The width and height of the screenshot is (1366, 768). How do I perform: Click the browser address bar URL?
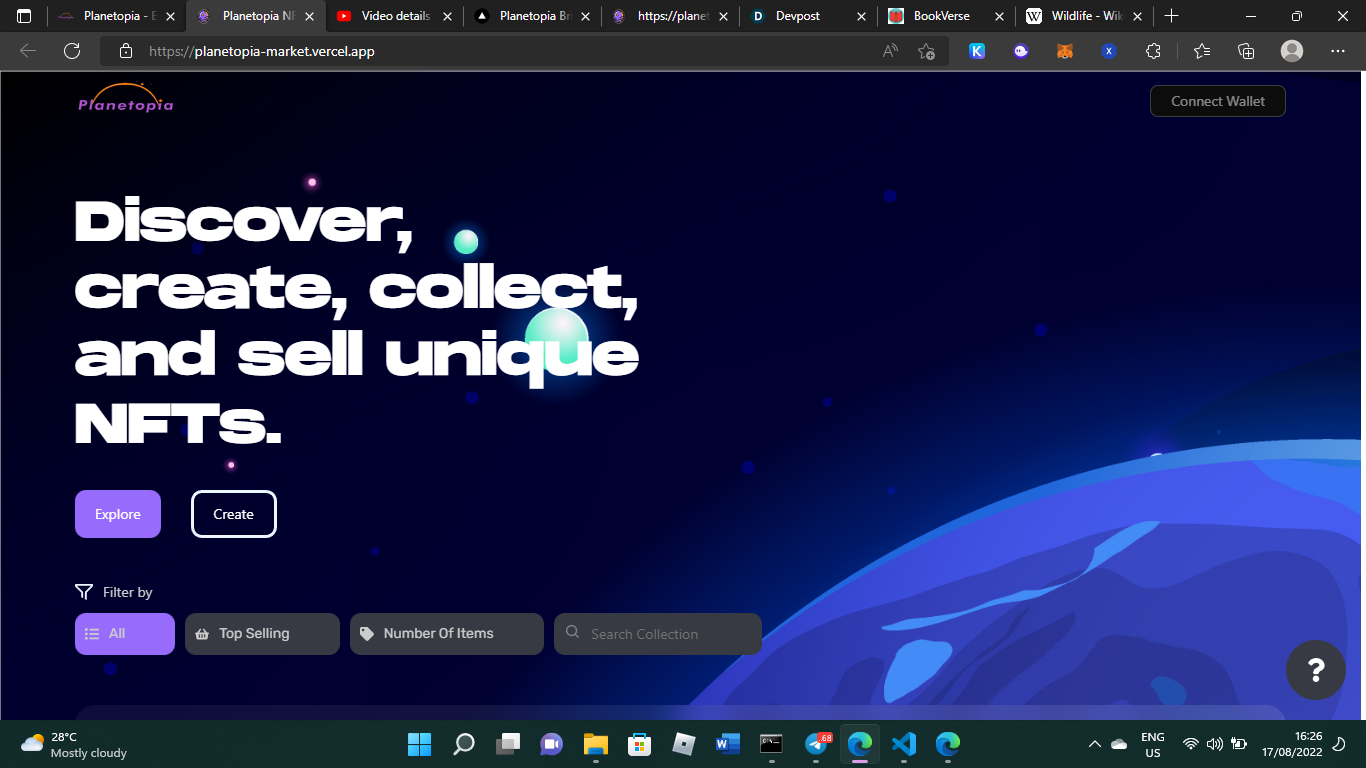(262, 51)
